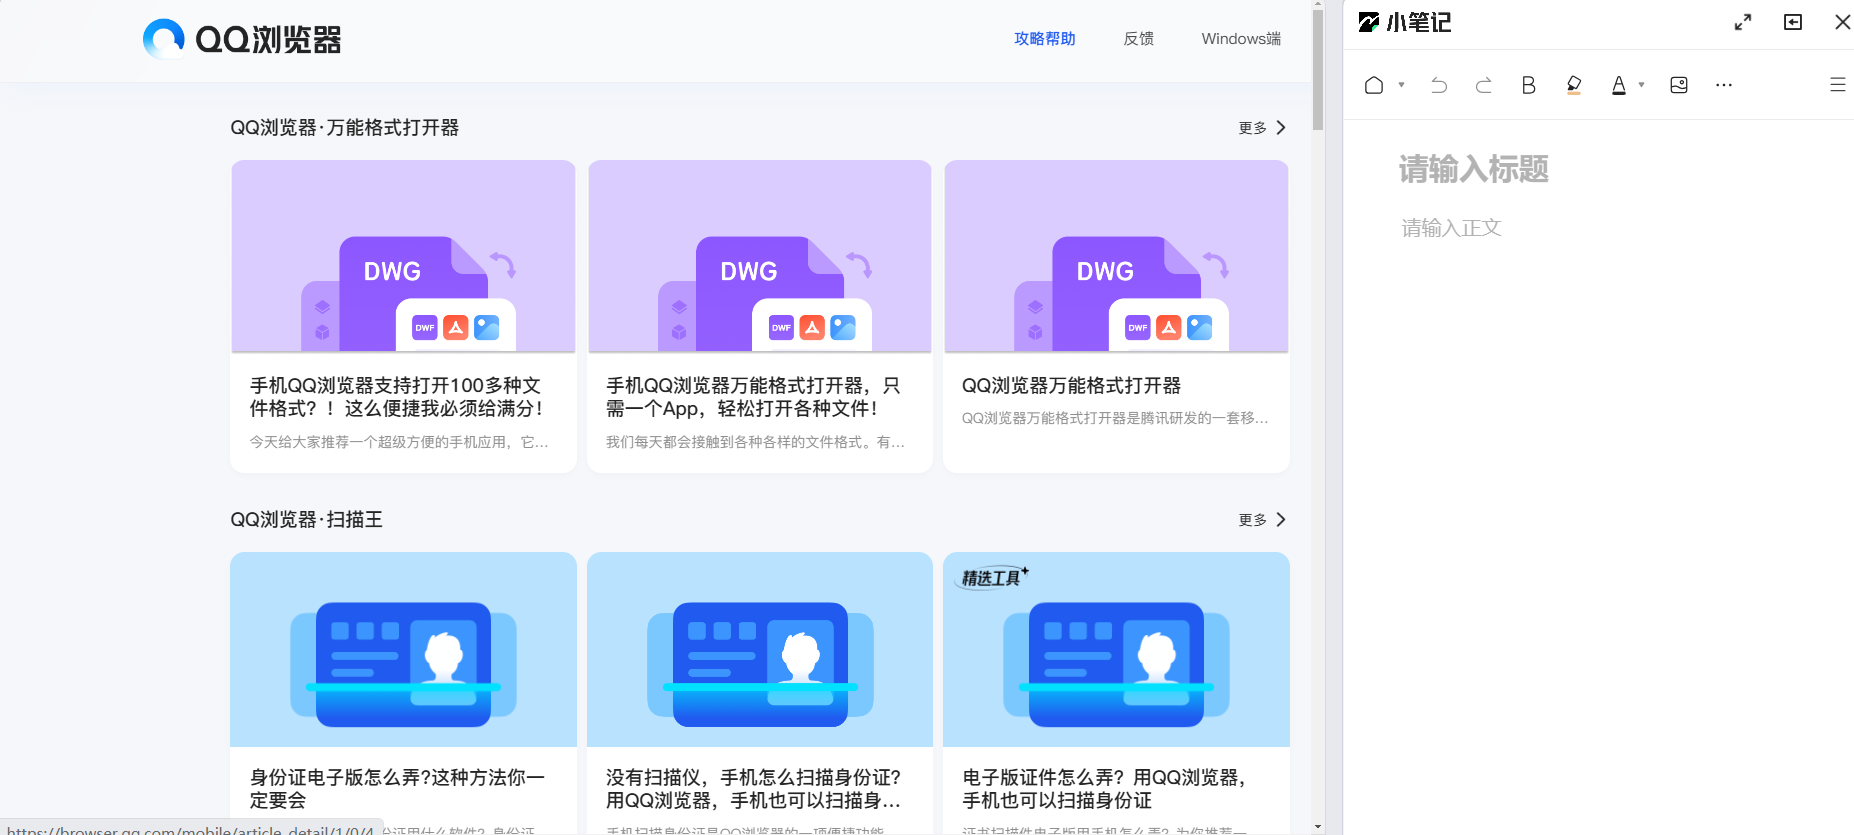Click the page vertical scrollbar thumb

coord(1318,70)
